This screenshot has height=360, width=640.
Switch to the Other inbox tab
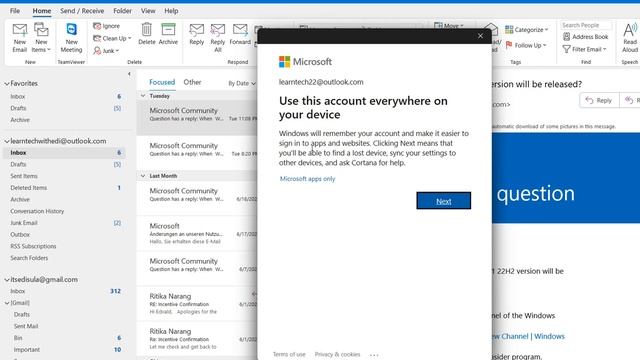192,82
